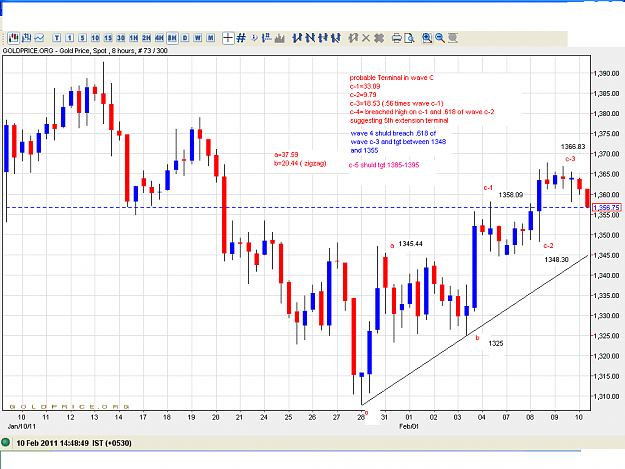Switch to 1 minute timeframe
Screen dimensions: 625x469
point(69,38)
